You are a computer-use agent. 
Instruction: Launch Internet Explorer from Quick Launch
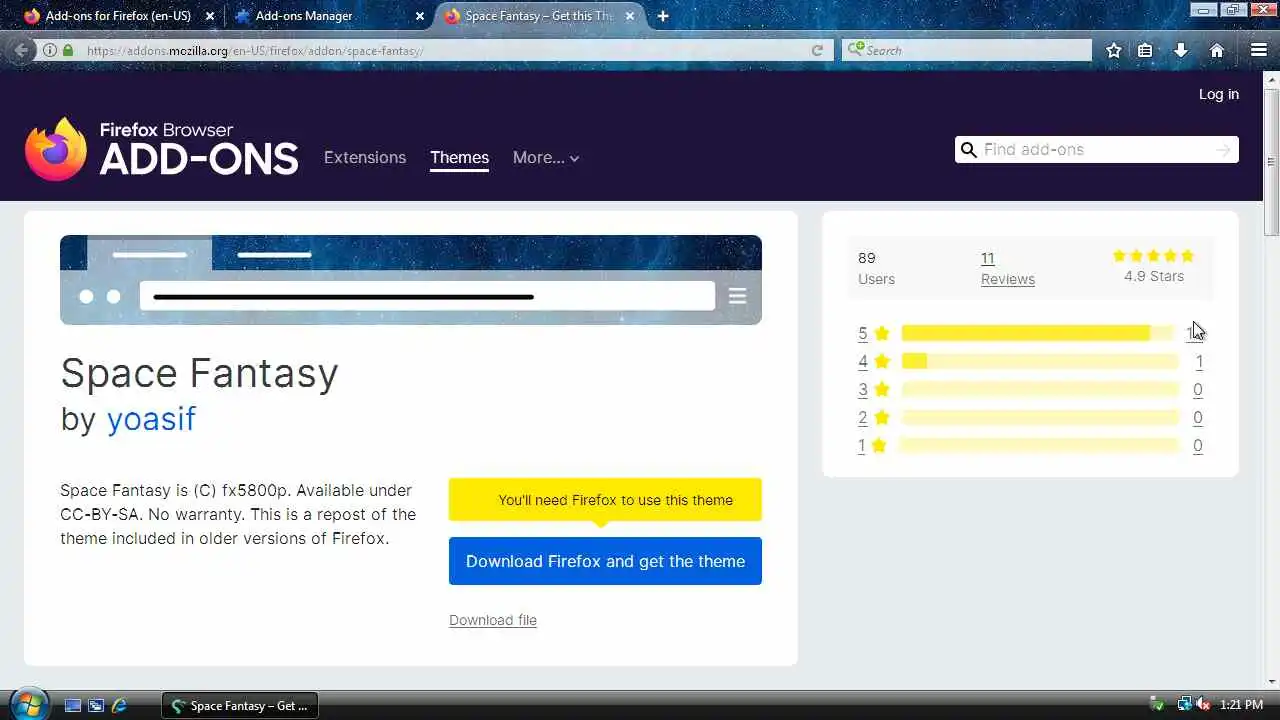(x=119, y=705)
